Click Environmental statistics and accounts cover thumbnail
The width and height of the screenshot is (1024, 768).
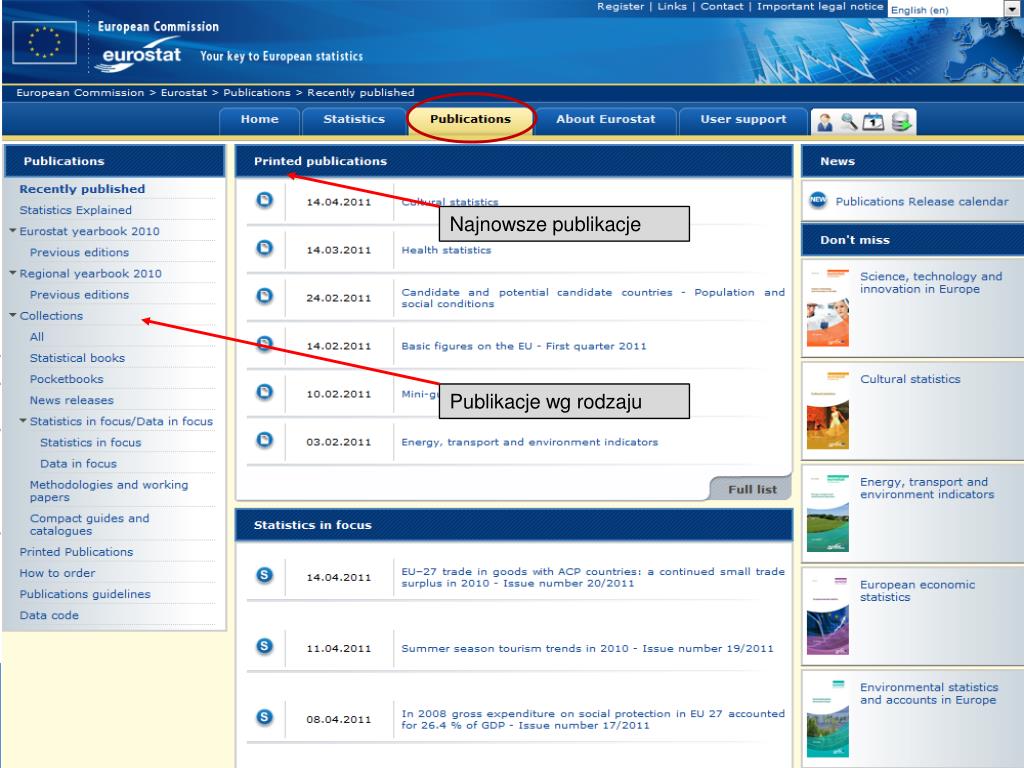point(827,718)
